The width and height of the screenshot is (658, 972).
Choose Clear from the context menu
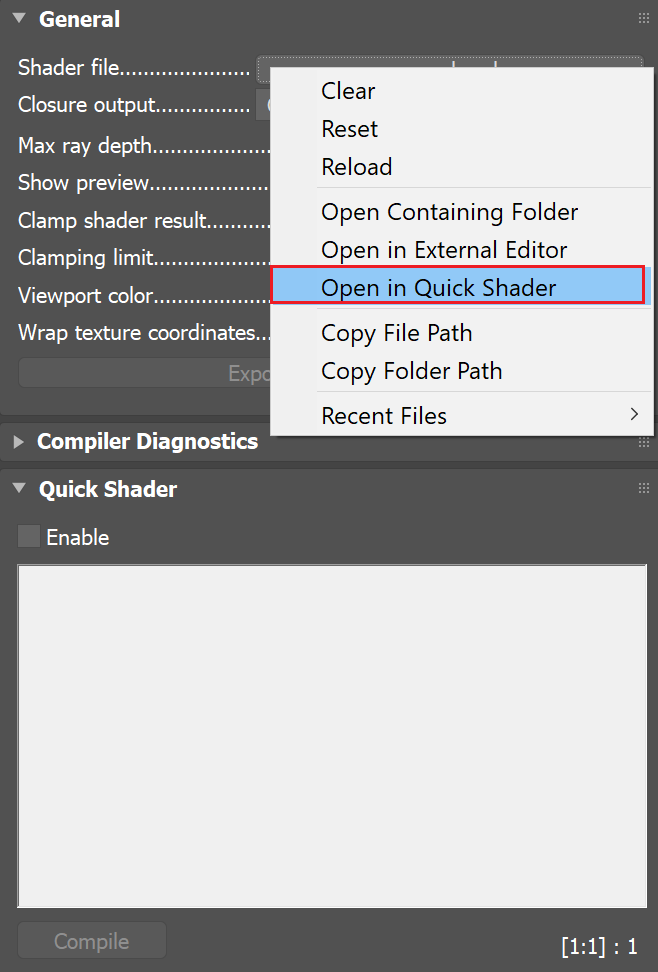(x=348, y=91)
